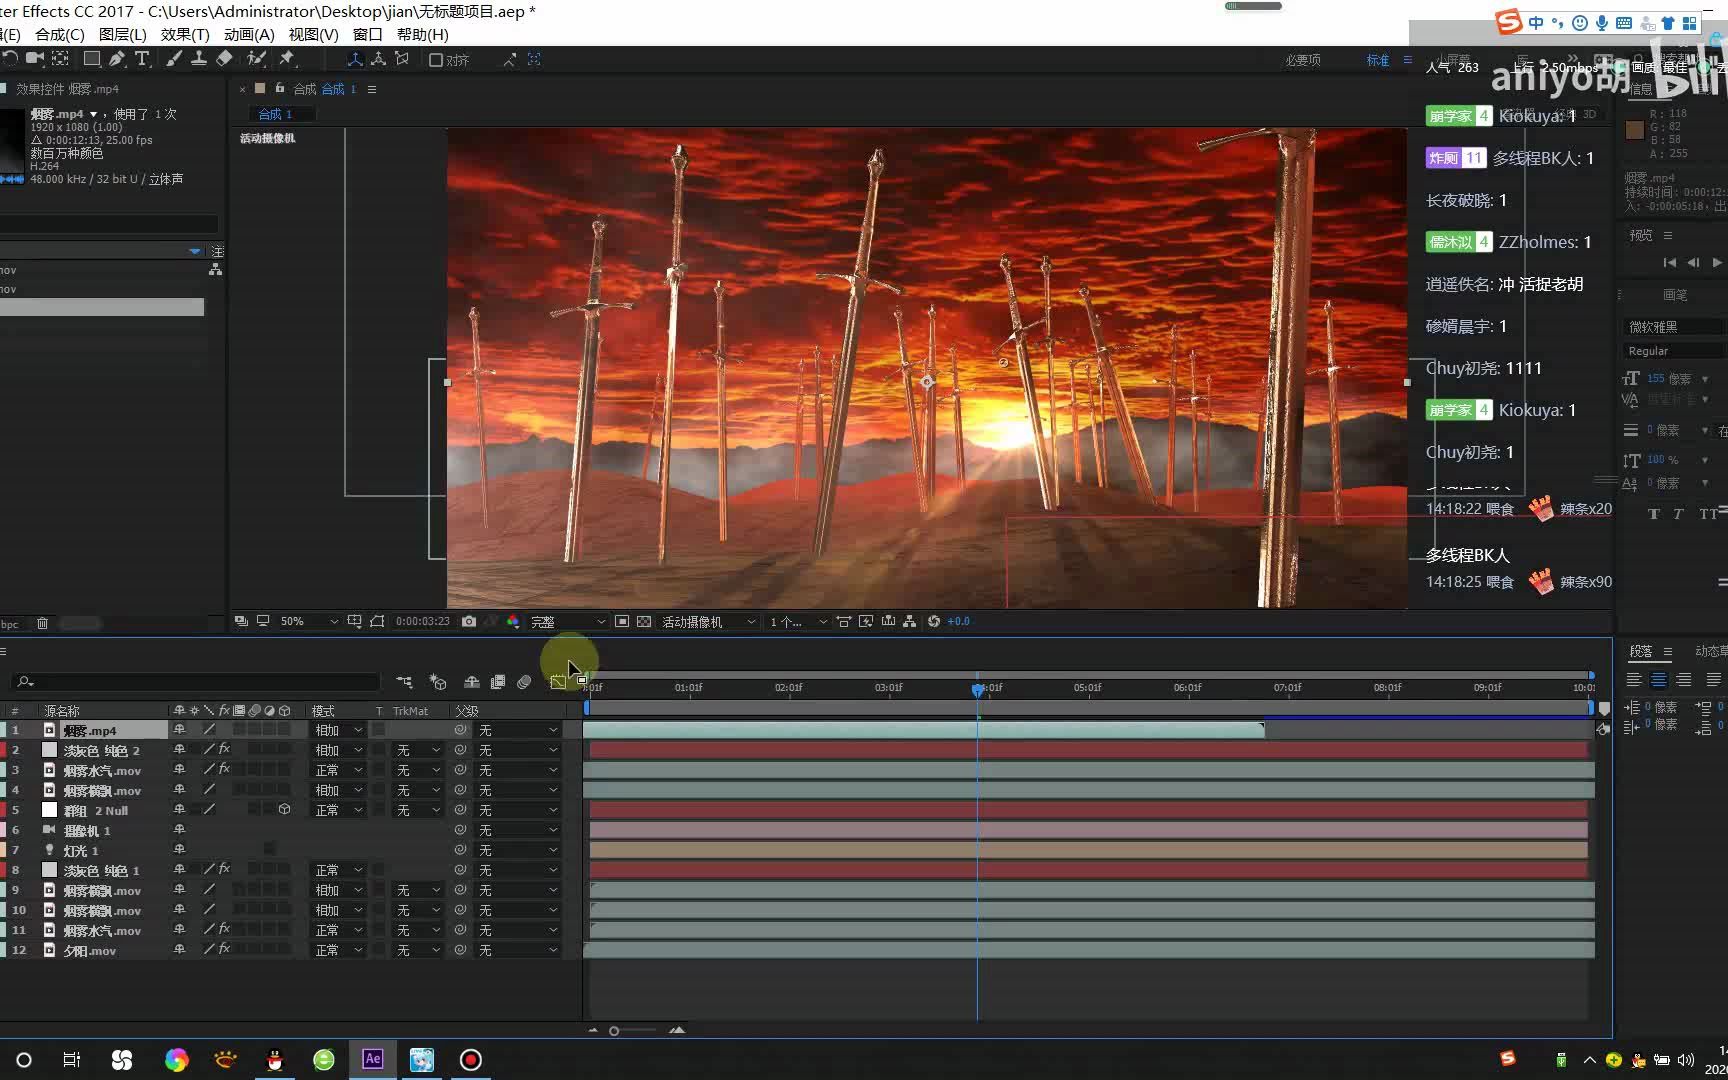Screen dimensions: 1728x1080
Task: Click the current time indicator marker in timeline ruler
Action: point(977,689)
